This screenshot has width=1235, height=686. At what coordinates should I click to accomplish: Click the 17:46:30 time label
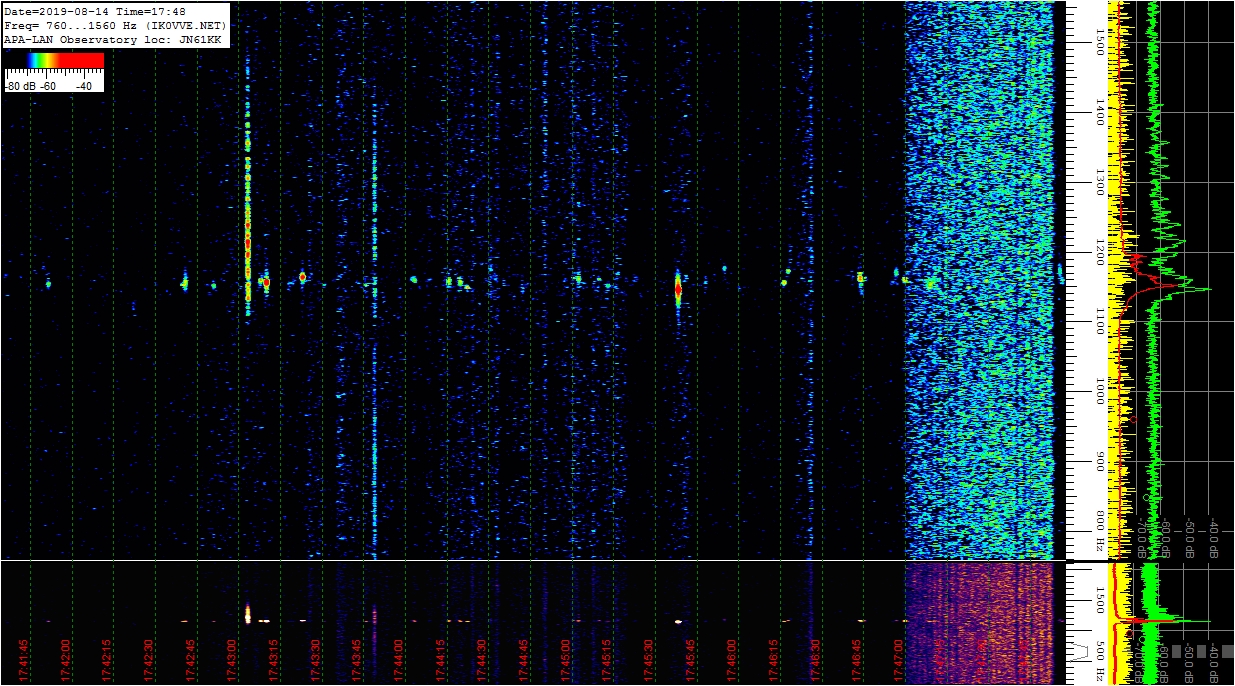click(815, 661)
